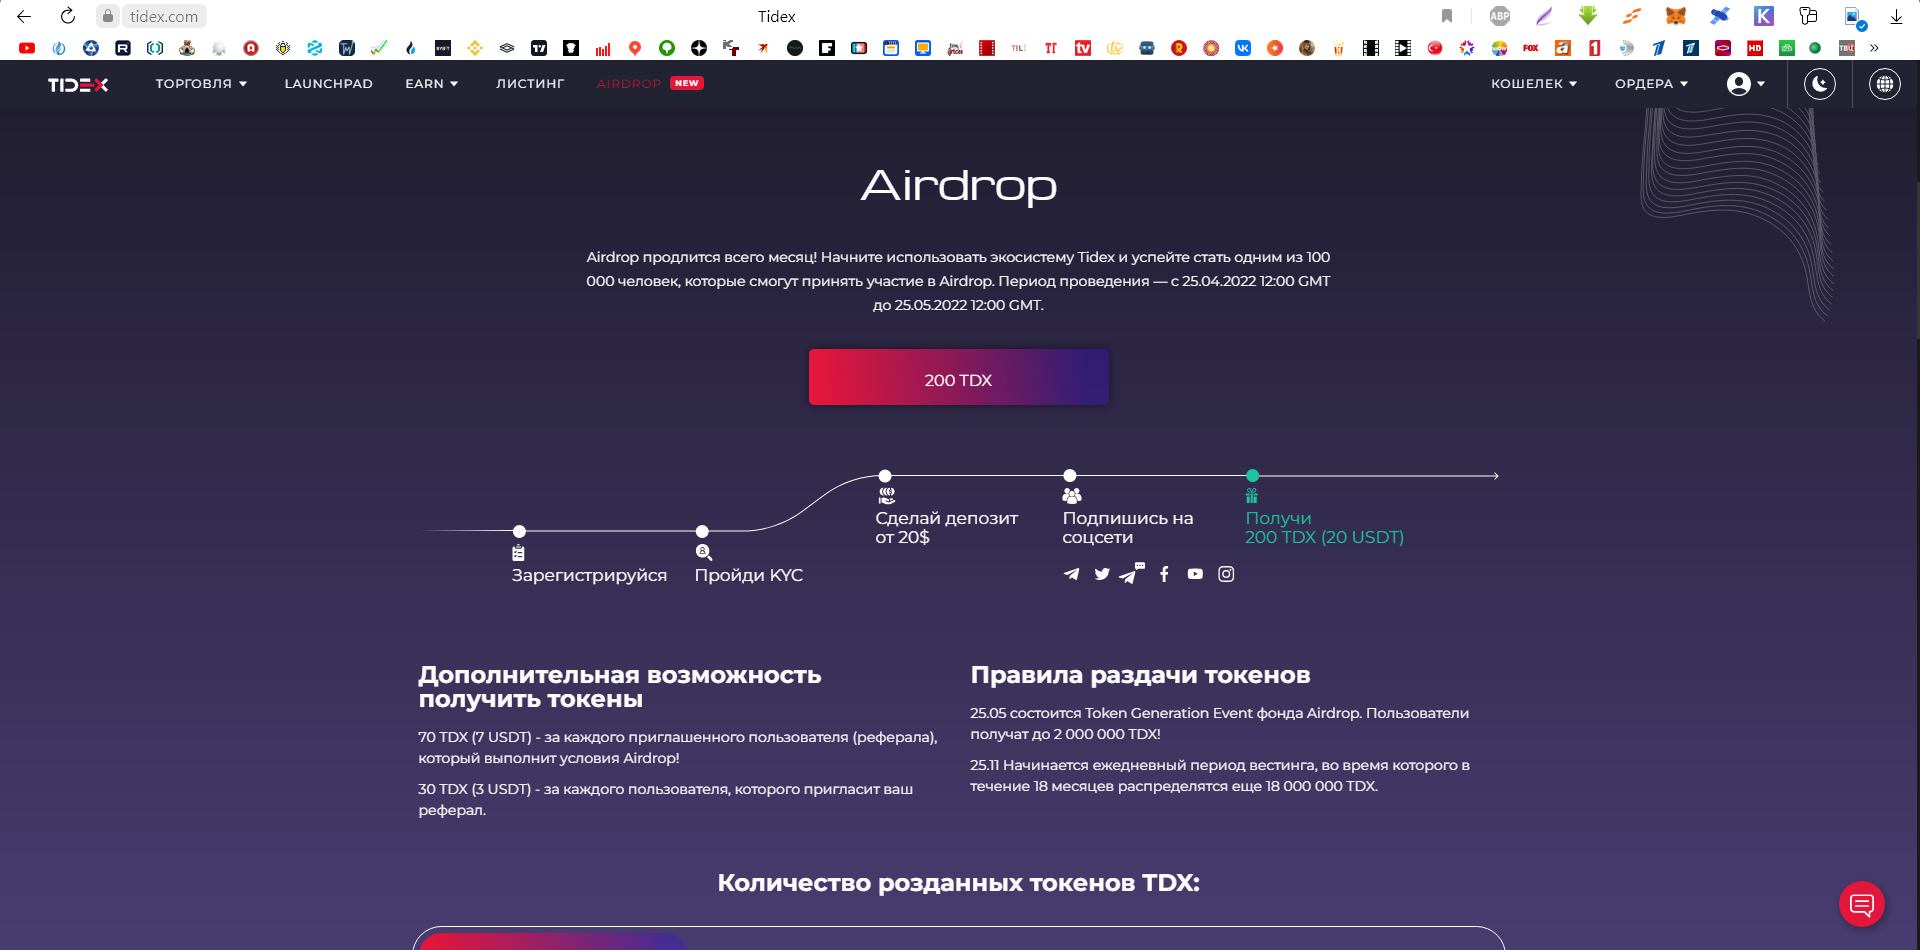Open the browser downloads arrow icon
Screen dimensions: 1920x950
[x=1896, y=16]
